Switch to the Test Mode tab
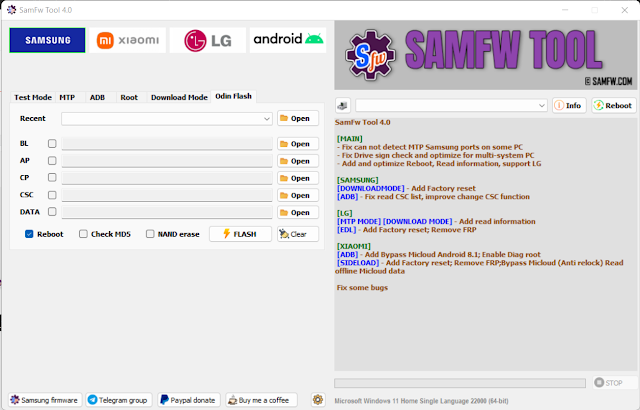640x410 pixels. 33,98
